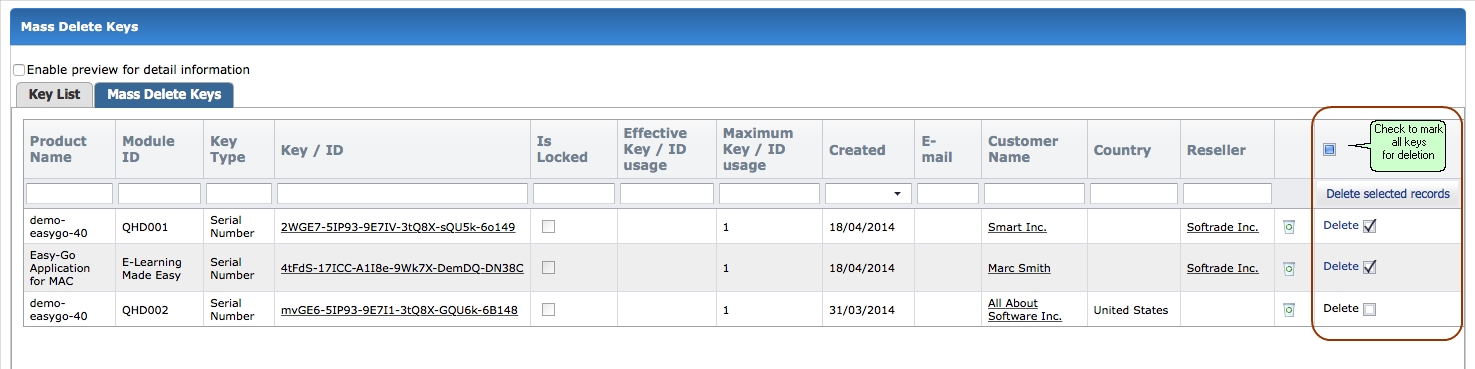This screenshot has width=1475, height=369.
Task: Open key mvGE6-5IP93-9E7I1-3tQ8X-GQU6k-6B148
Action: coord(399,310)
